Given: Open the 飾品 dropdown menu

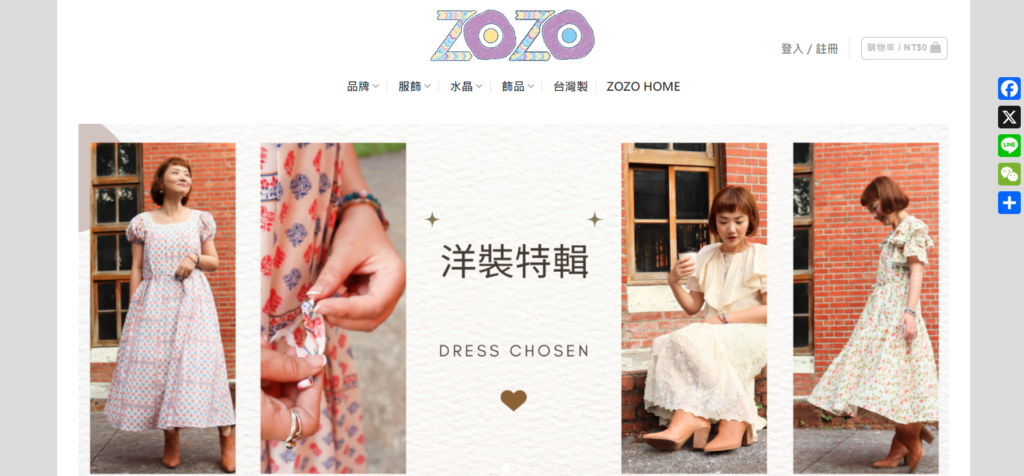Looking at the screenshot, I should [517, 86].
